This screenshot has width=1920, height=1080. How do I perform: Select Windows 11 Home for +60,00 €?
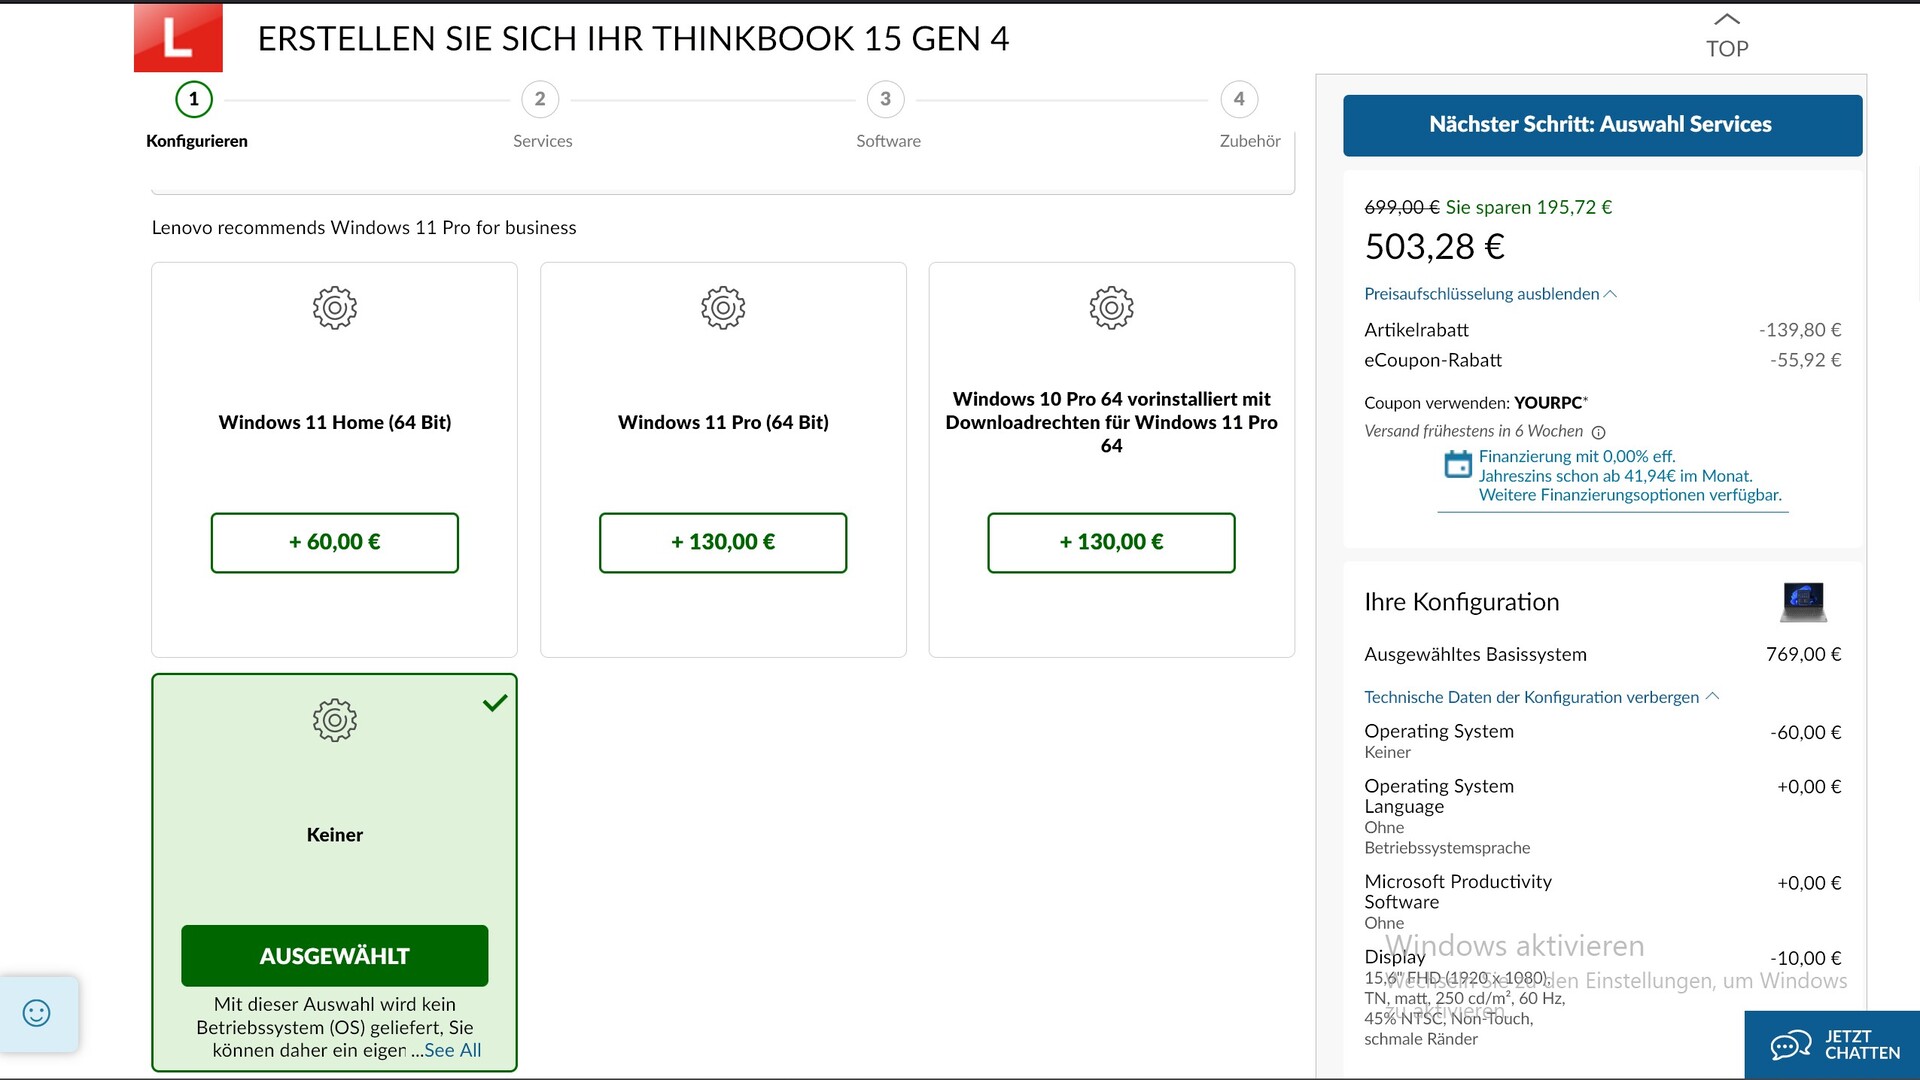click(334, 542)
